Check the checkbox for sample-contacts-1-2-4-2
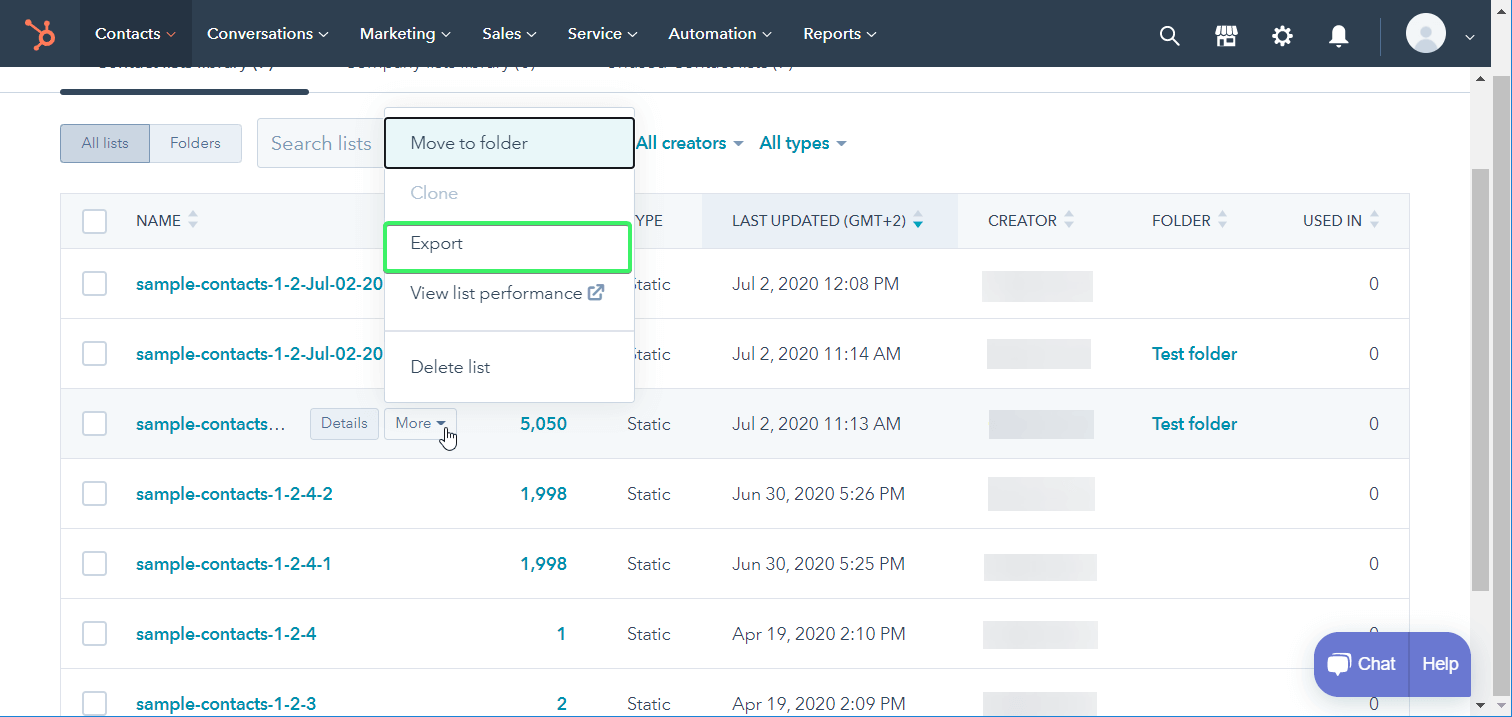The image size is (1512, 717). 94,493
